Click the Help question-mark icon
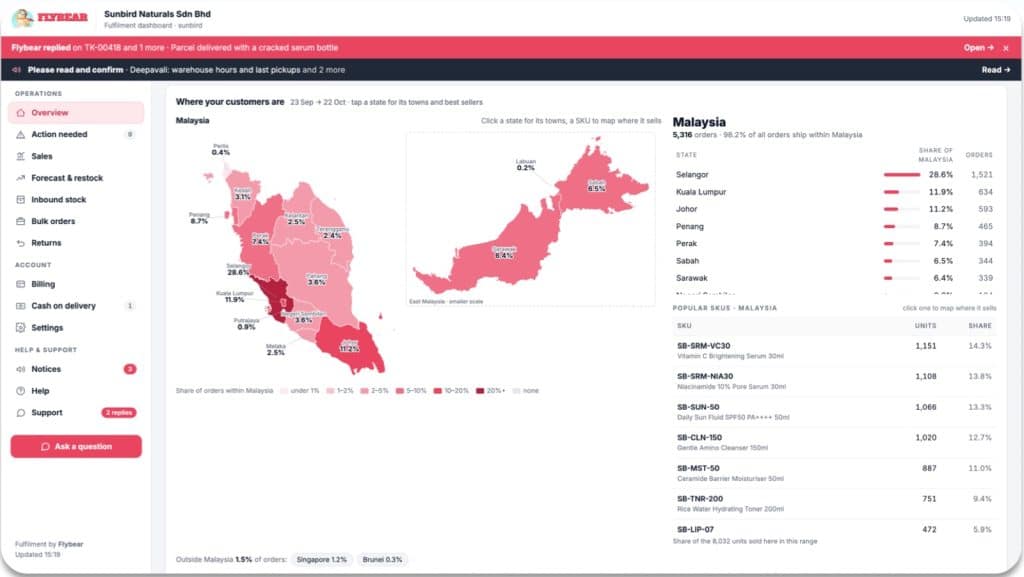 20,391
